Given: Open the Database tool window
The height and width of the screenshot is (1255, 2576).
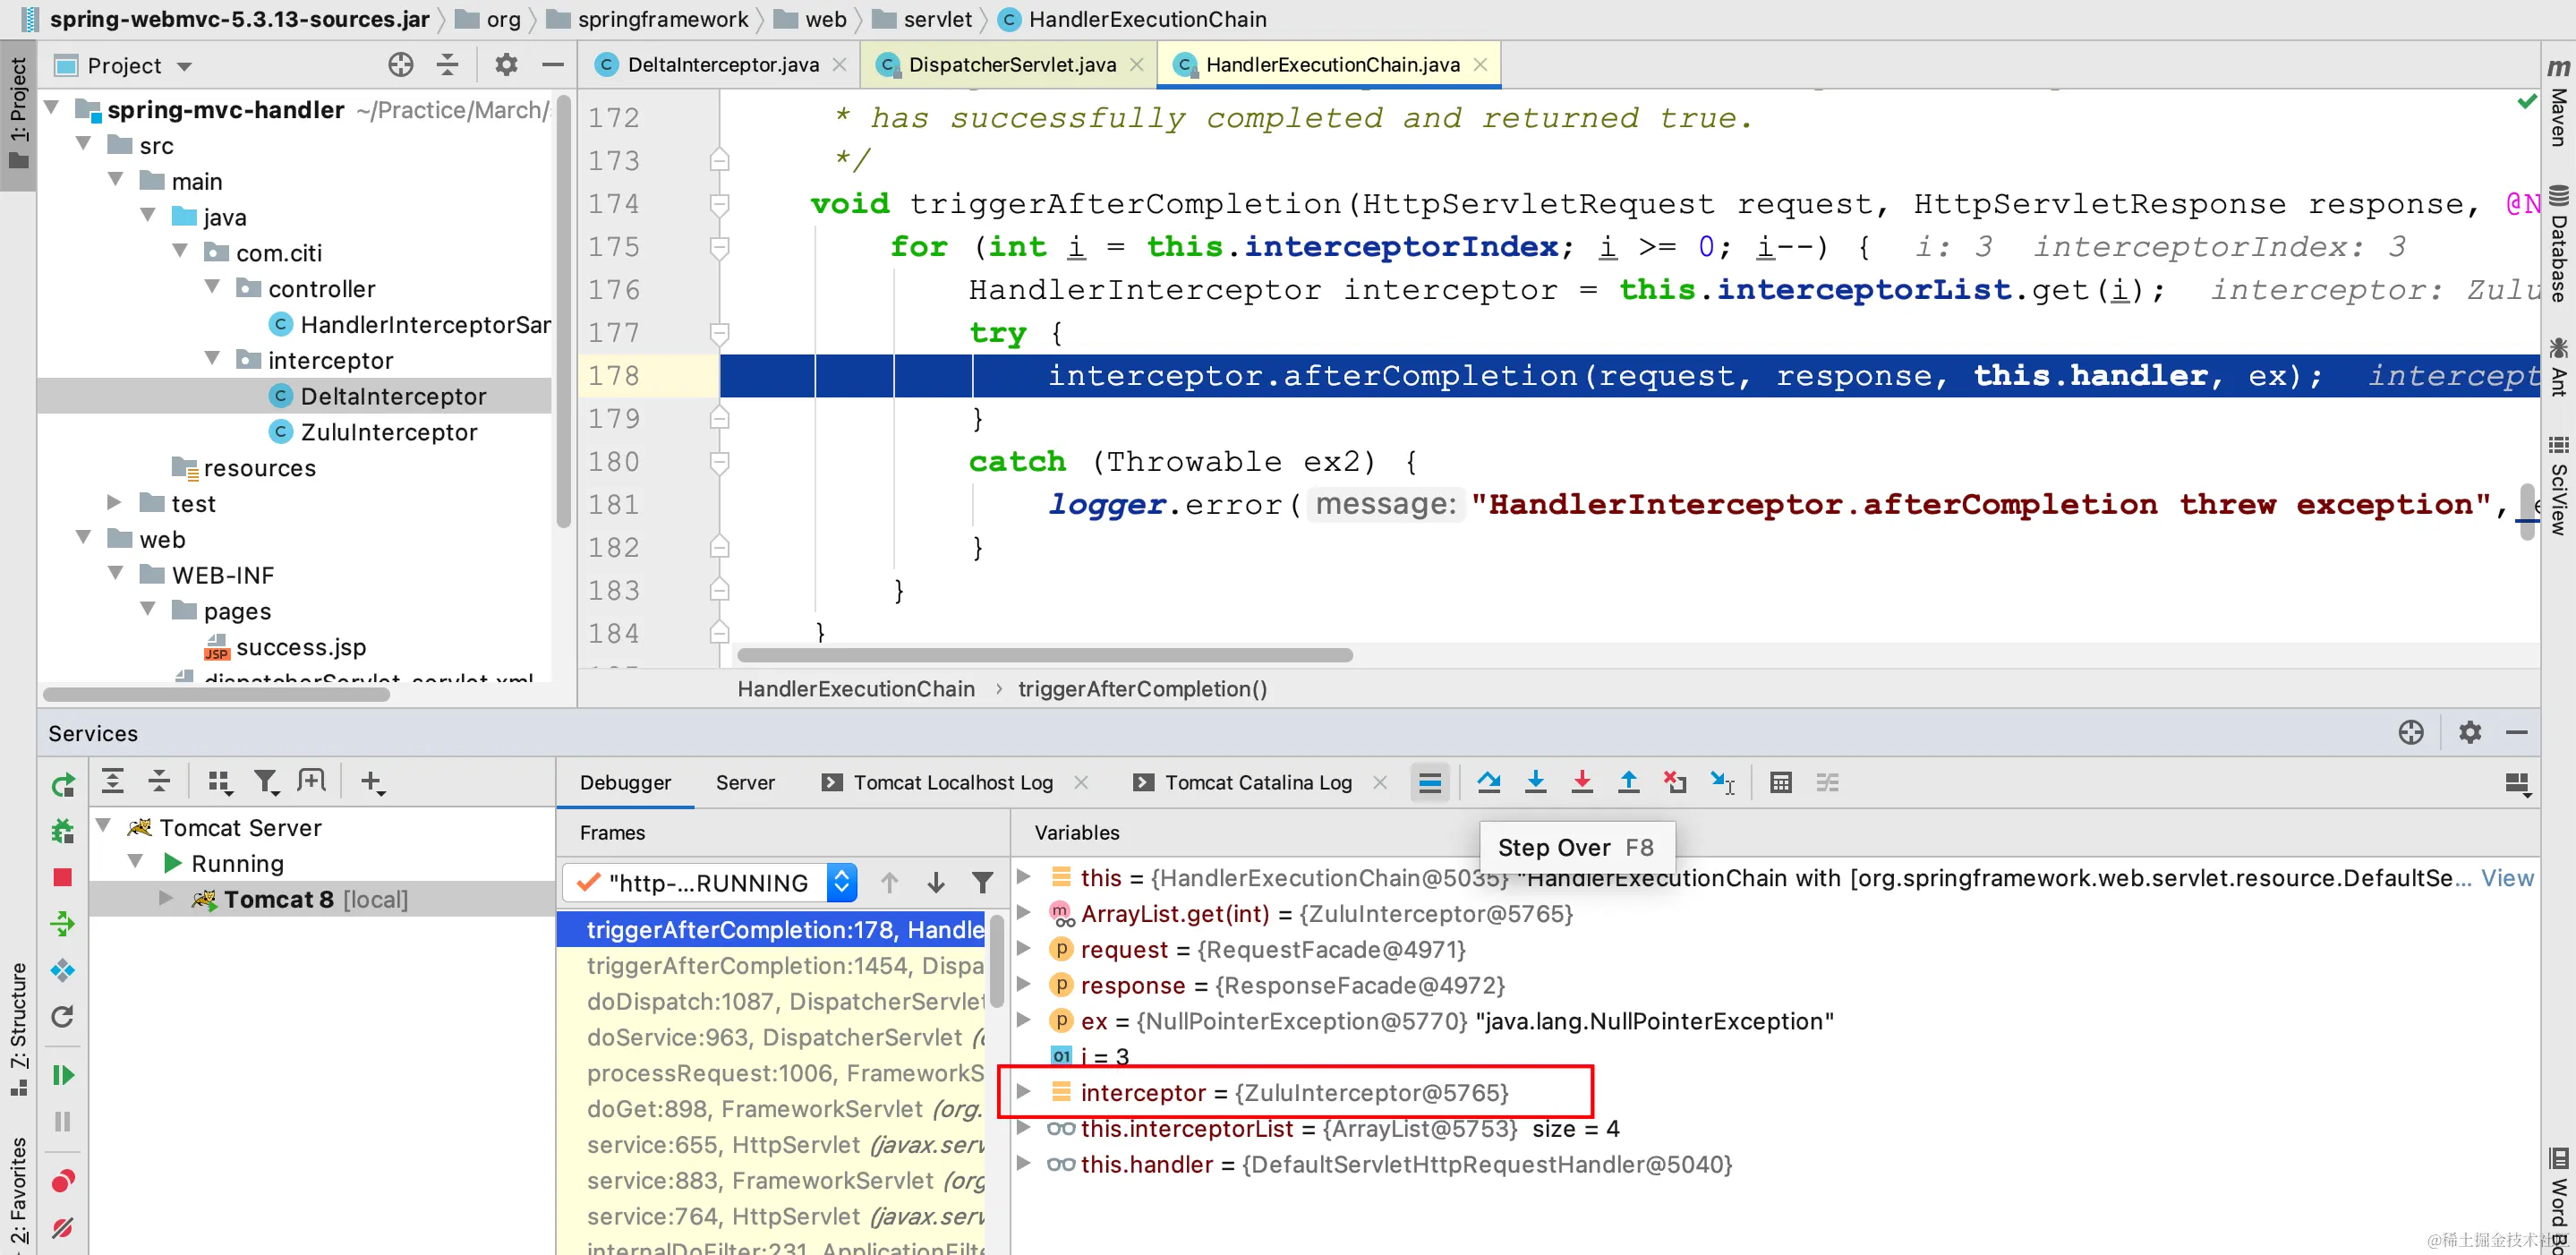Looking at the screenshot, I should click(x=2558, y=243).
